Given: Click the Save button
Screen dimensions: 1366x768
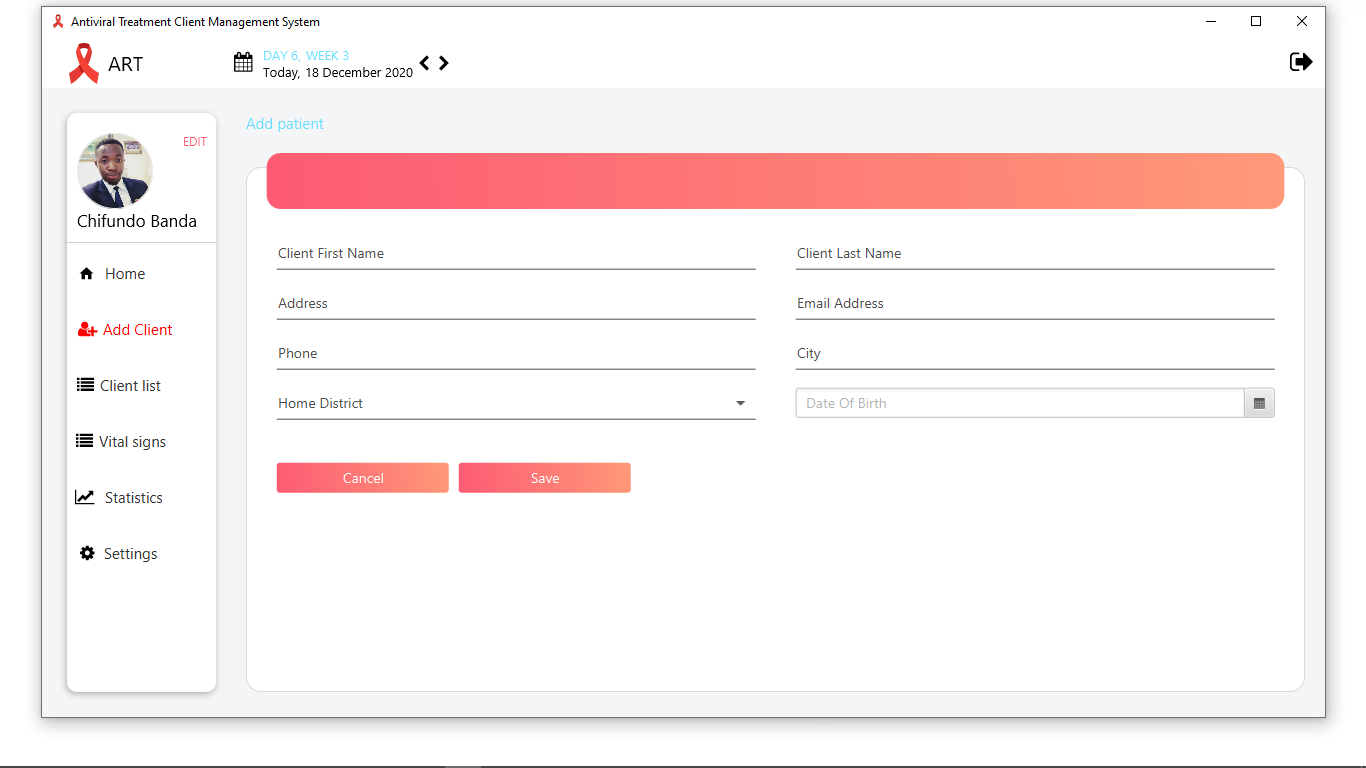Looking at the screenshot, I should [544, 477].
